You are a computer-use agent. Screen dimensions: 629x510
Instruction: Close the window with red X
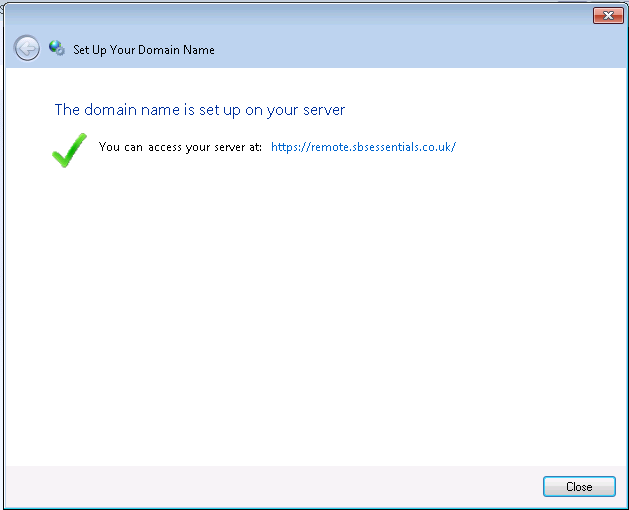(607, 15)
